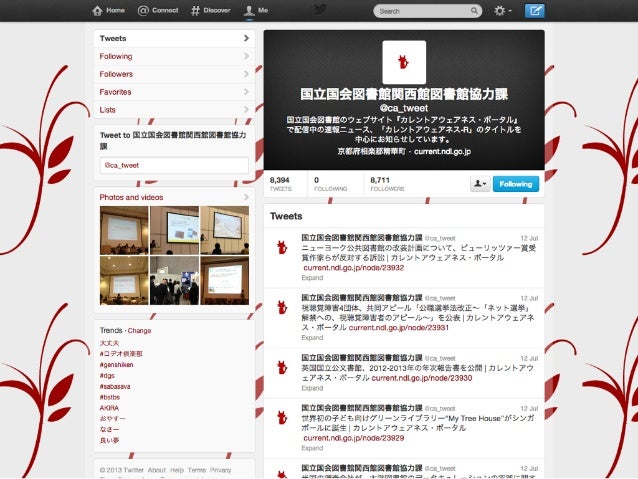Expand the tweet with node/23932
This screenshot has height=479, width=638.
pyautogui.click(x=312, y=278)
